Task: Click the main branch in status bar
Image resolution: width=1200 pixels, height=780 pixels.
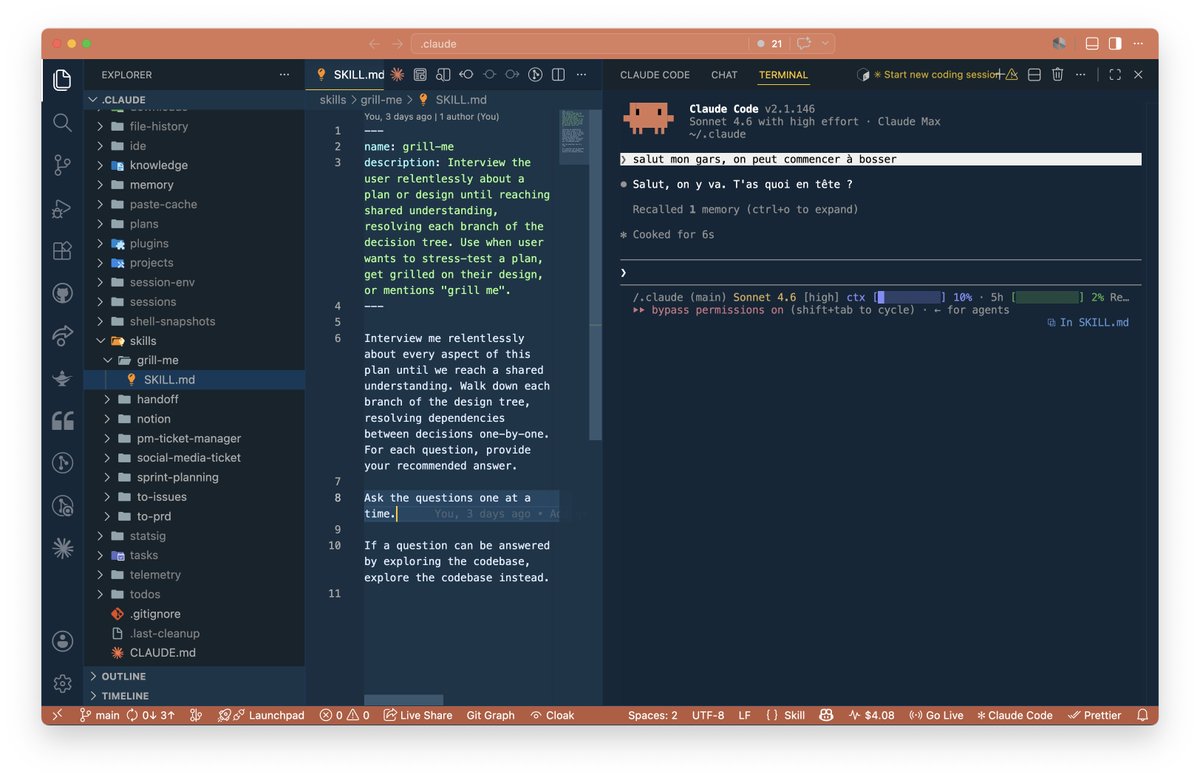Action: [99, 715]
